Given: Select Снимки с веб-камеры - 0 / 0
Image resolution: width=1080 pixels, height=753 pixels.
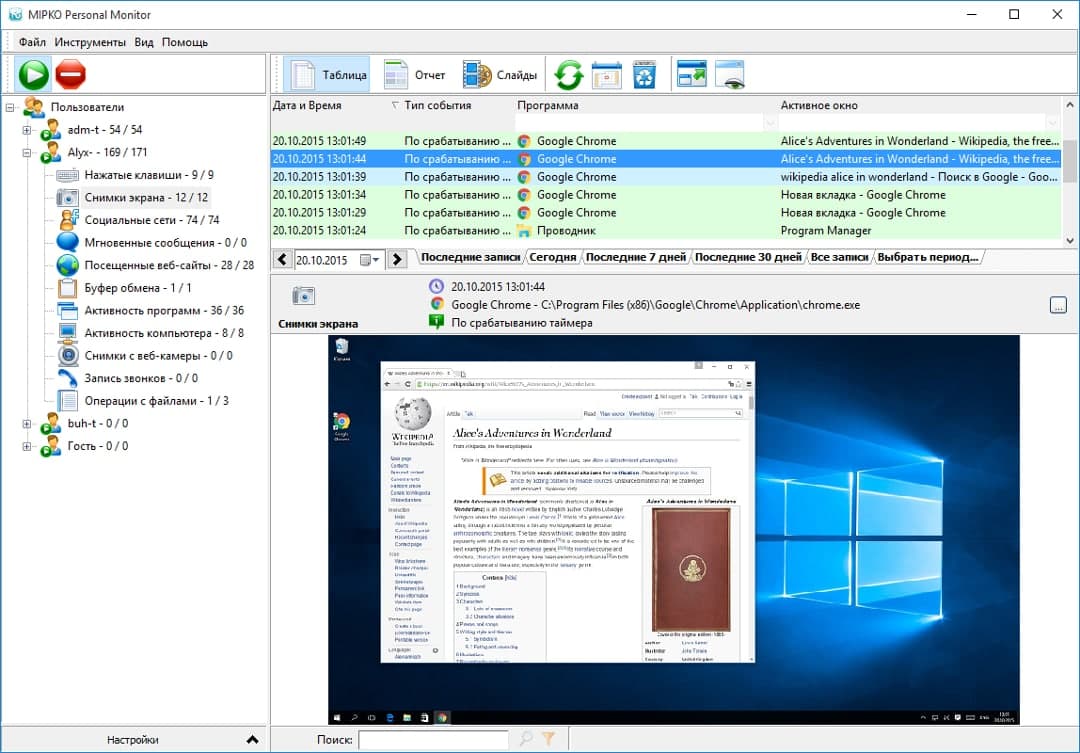Looking at the screenshot, I should pos(158,356).
